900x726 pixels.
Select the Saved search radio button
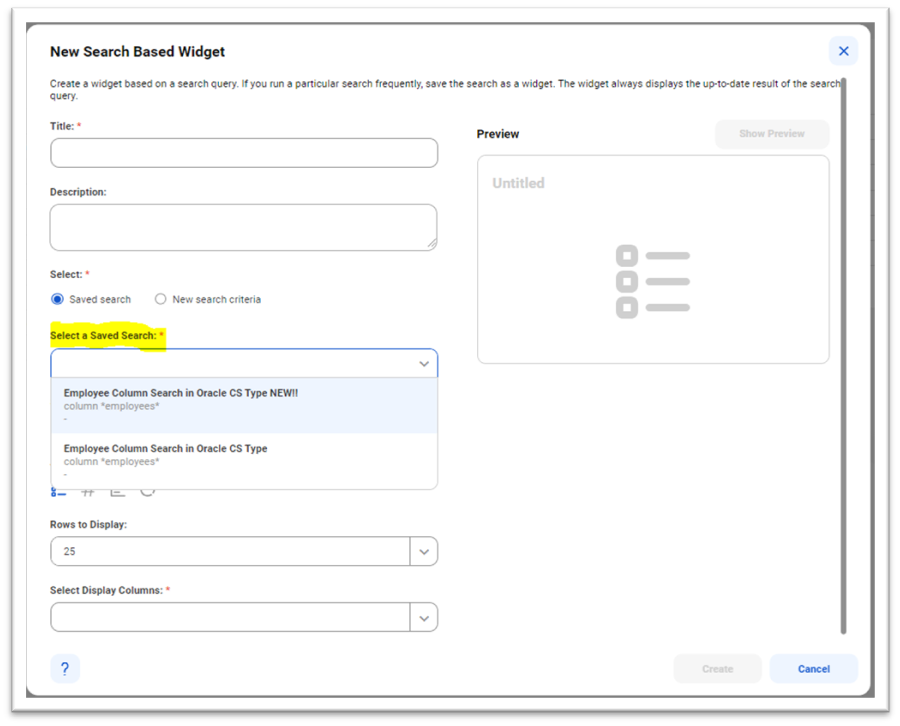click(57, 299)
